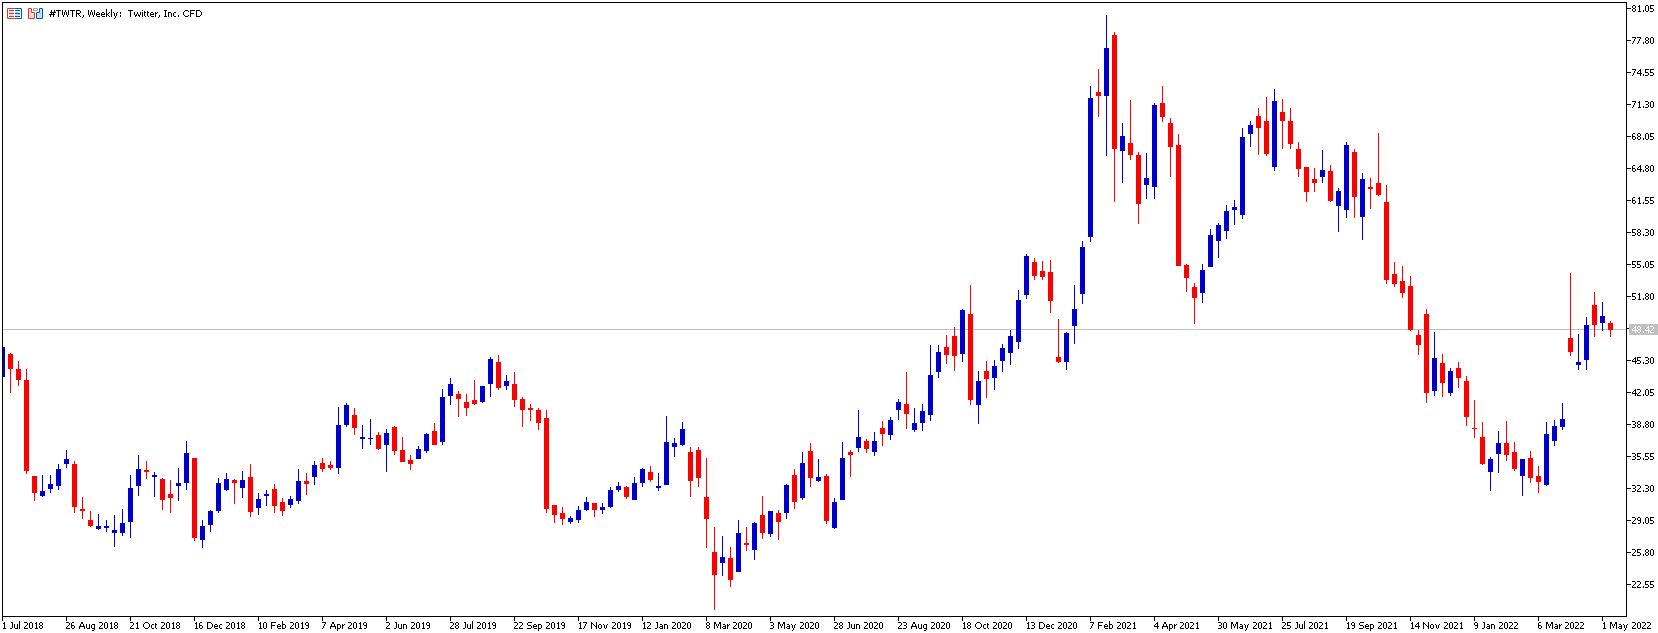Click the '13 Dec 2020' date label
The height and width of the screenshot is (633, 1658).
[1051, 626]
